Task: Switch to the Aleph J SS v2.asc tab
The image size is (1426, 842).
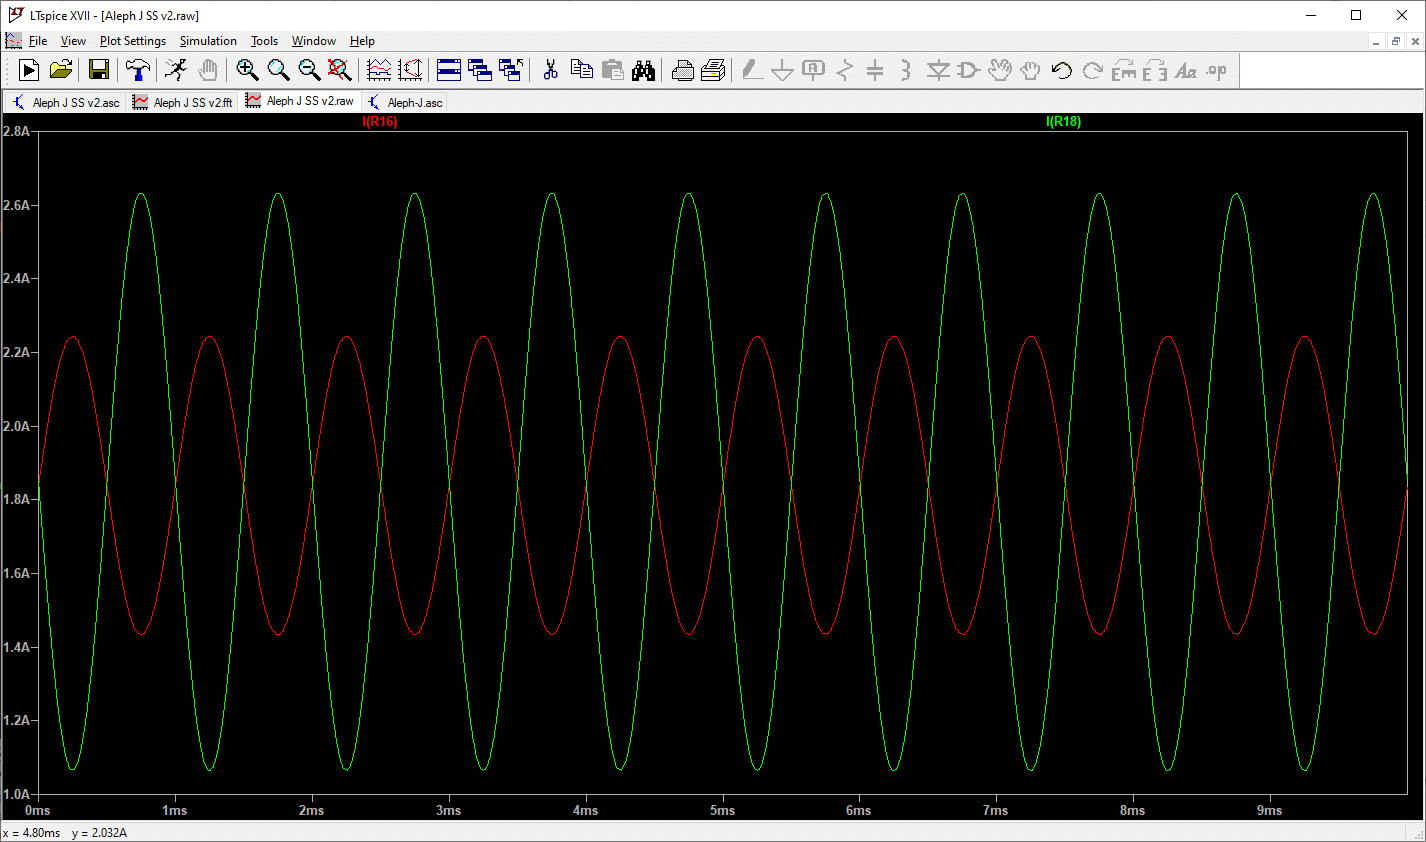Action: pos(66,102)
